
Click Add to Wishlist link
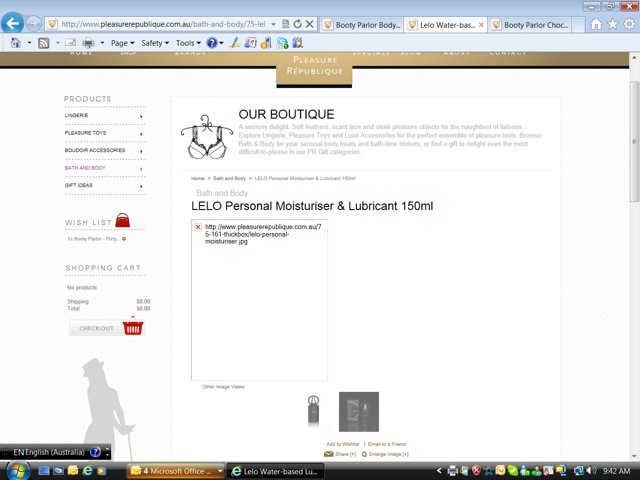343,444
